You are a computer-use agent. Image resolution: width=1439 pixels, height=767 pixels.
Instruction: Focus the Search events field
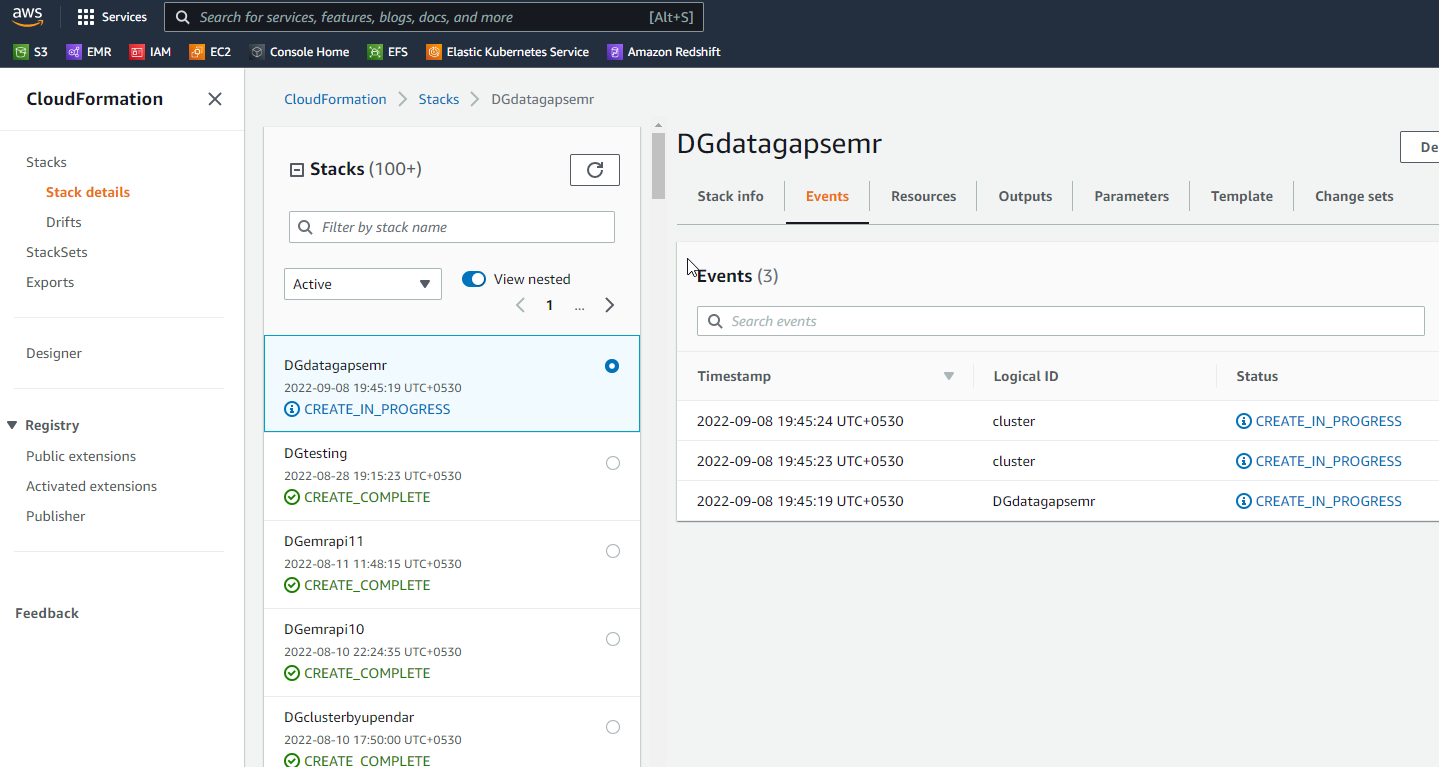pos(1061,321)
